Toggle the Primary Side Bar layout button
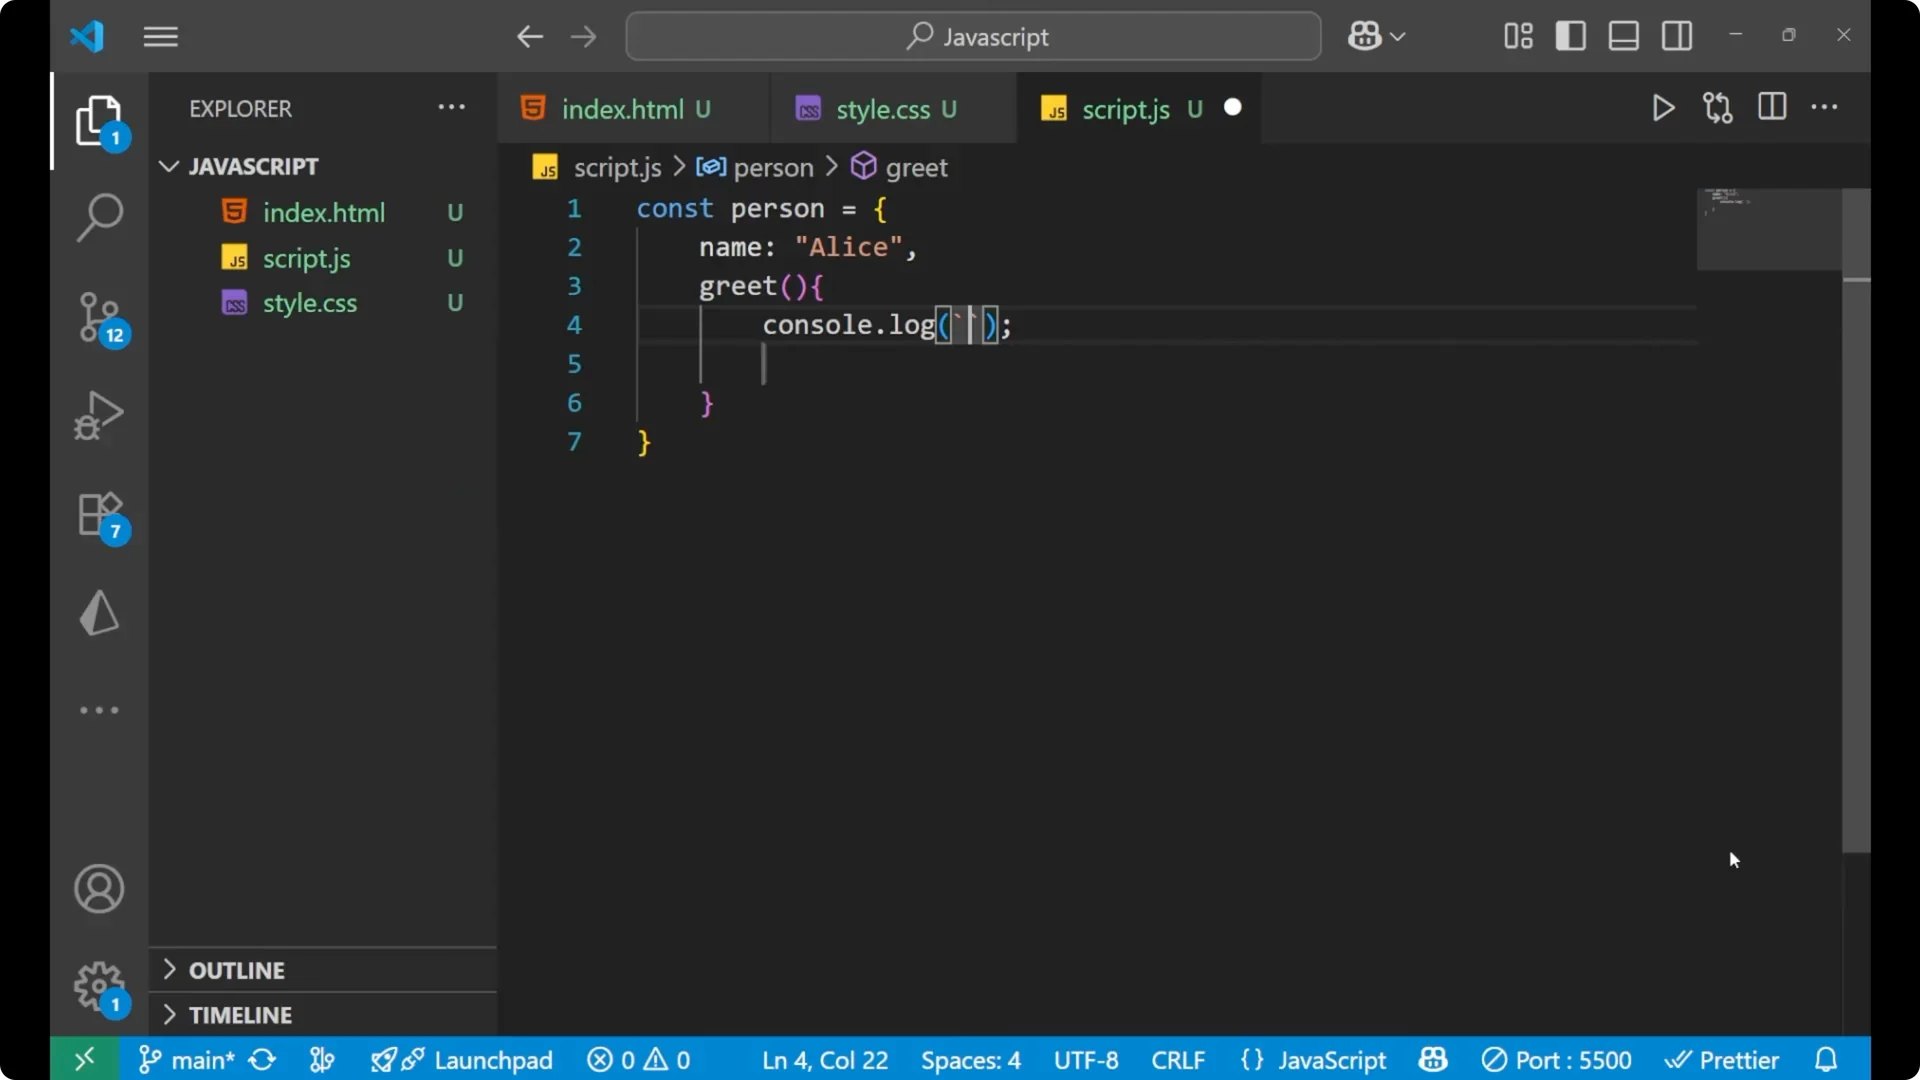Viewport: 1920px width, 1080px height. 1570,36
